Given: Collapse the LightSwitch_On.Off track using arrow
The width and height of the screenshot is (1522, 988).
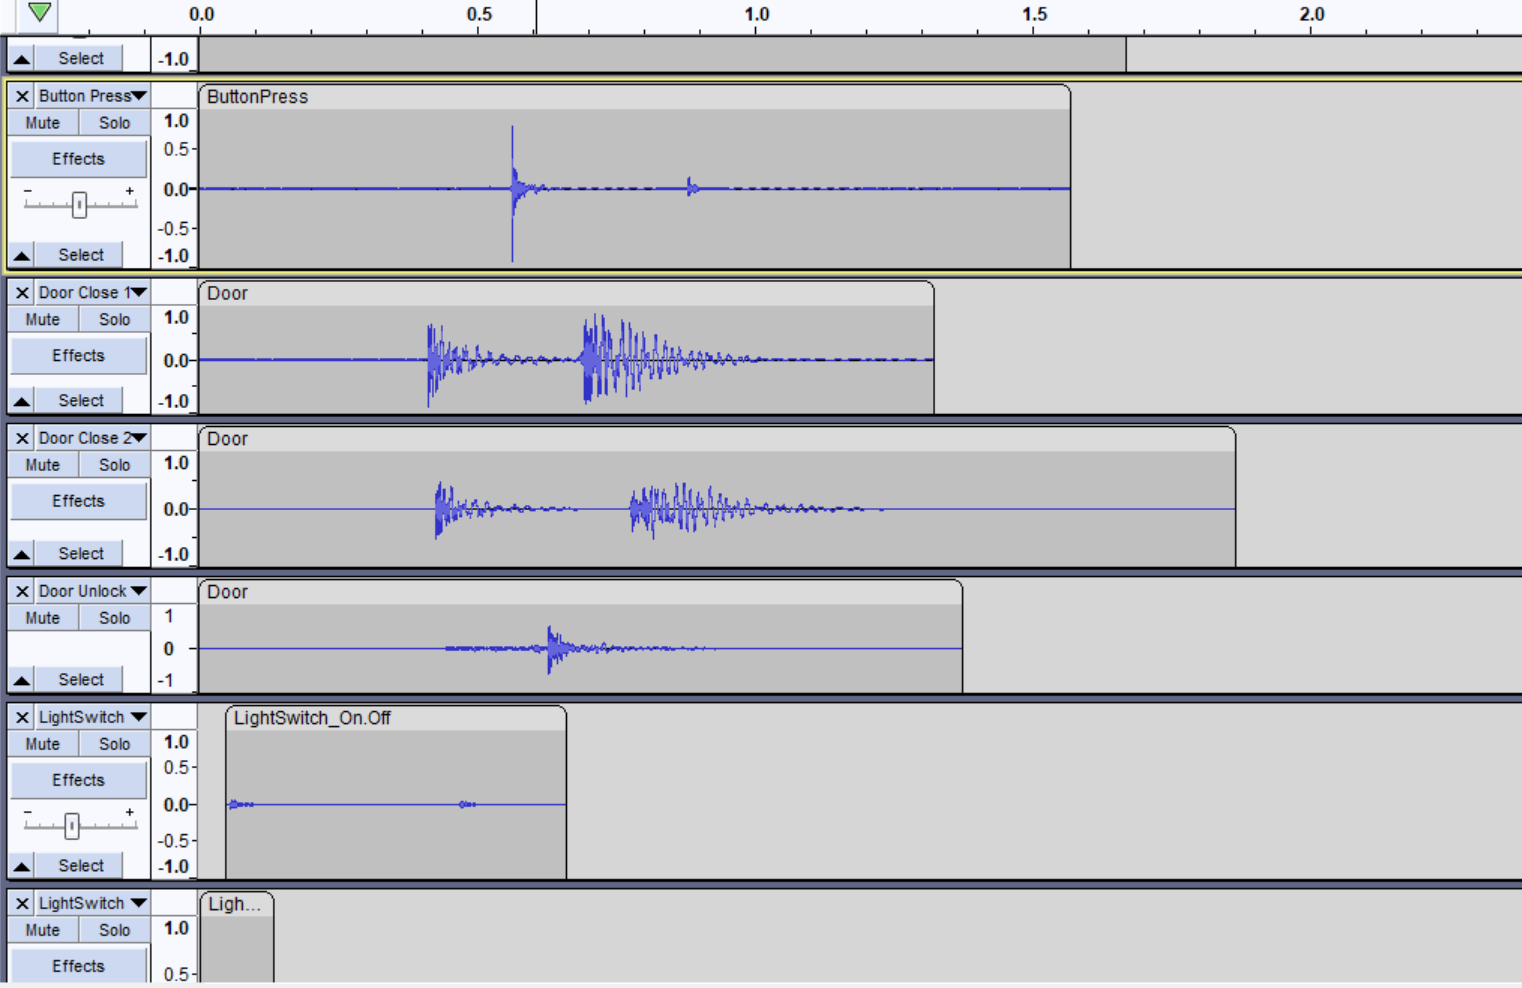Looking at the screenshot, I should point(21,865).
